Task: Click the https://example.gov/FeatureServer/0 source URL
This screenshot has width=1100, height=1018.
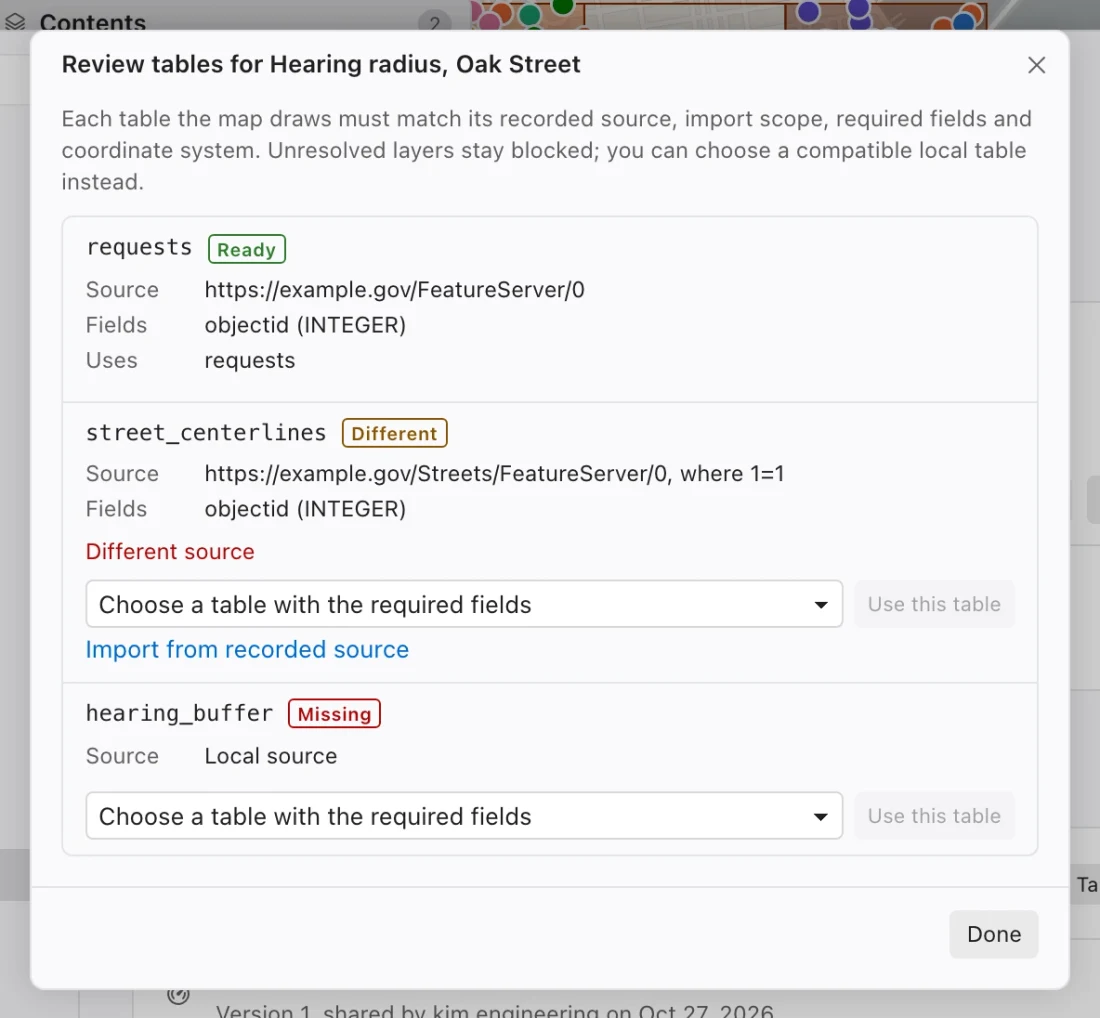Action: tap(394, 290)
